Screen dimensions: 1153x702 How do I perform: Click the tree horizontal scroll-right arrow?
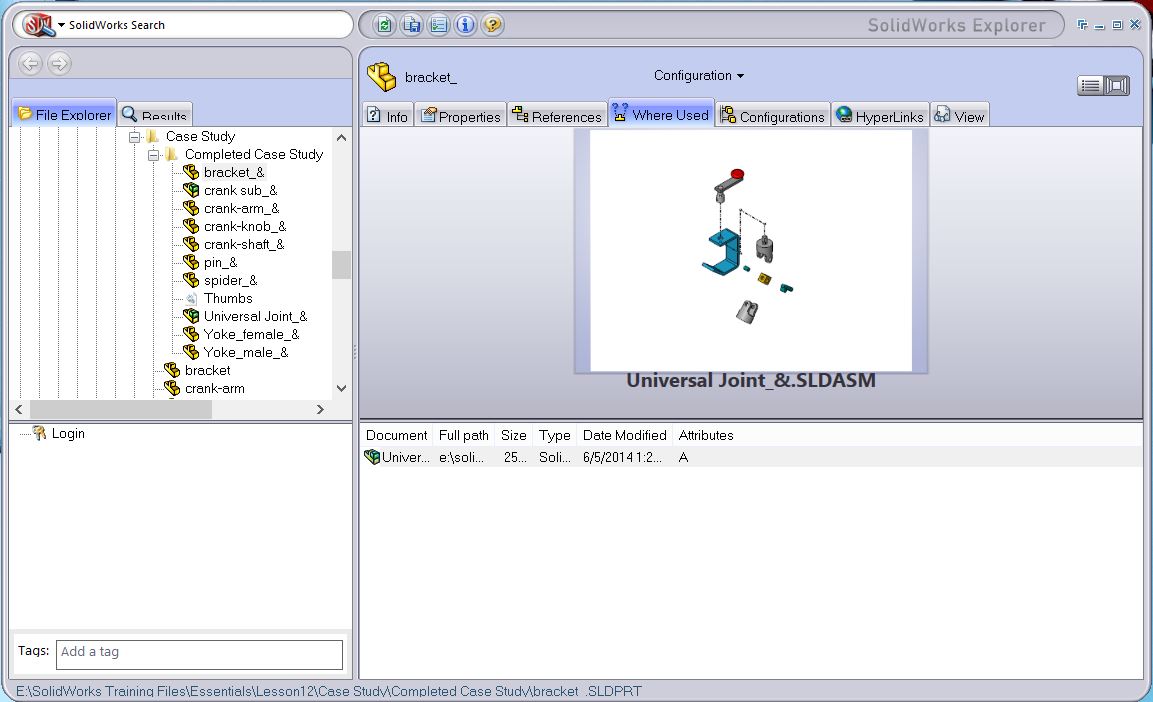point(320,409)
